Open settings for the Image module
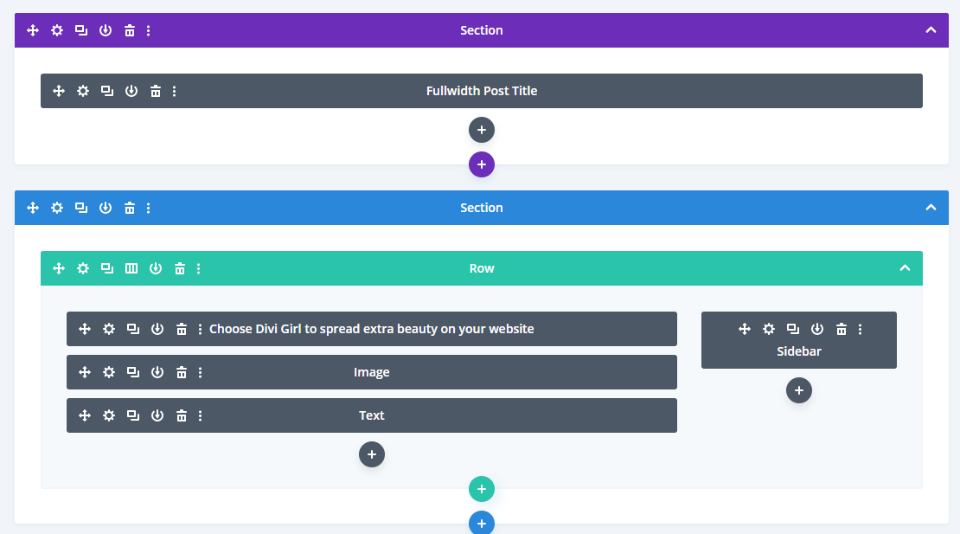960x534 pixels. pos(109,372)
